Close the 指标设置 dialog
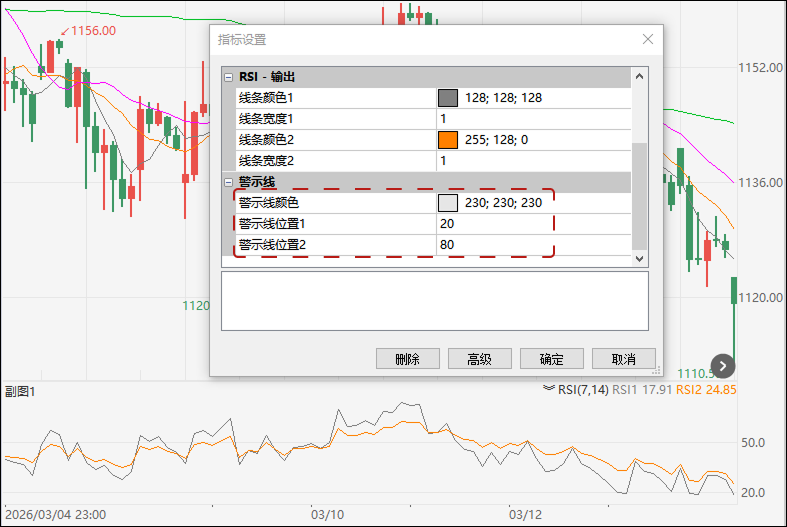Screen dimensions: 787x527 [x=647, y=39]
